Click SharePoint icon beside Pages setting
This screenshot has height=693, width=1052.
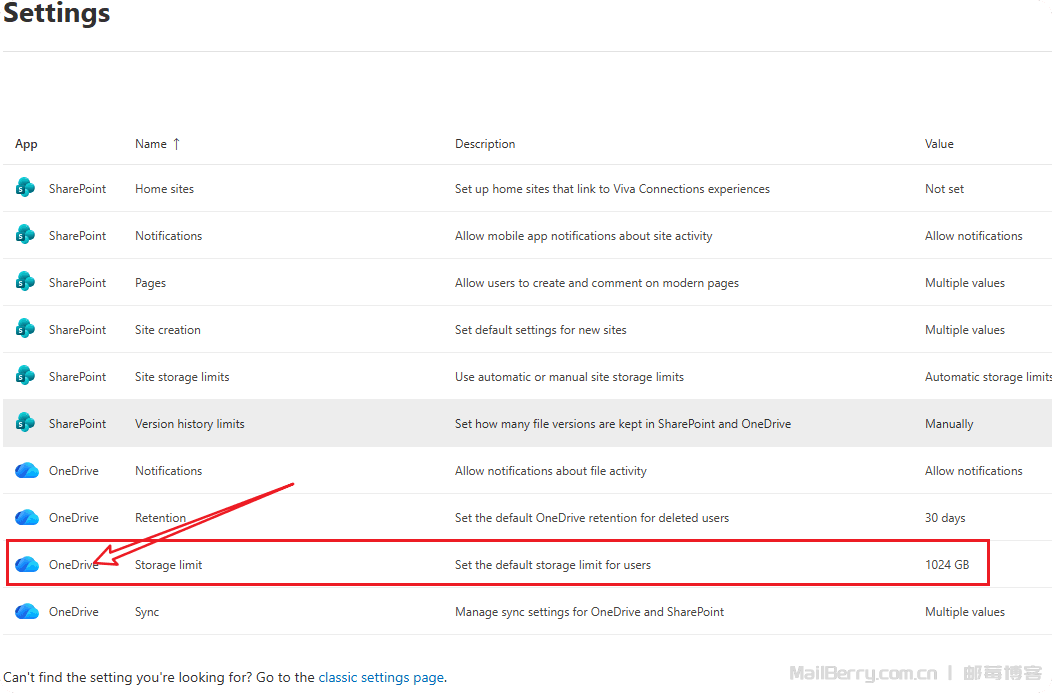pyautogui.click(x=25, y=282)
